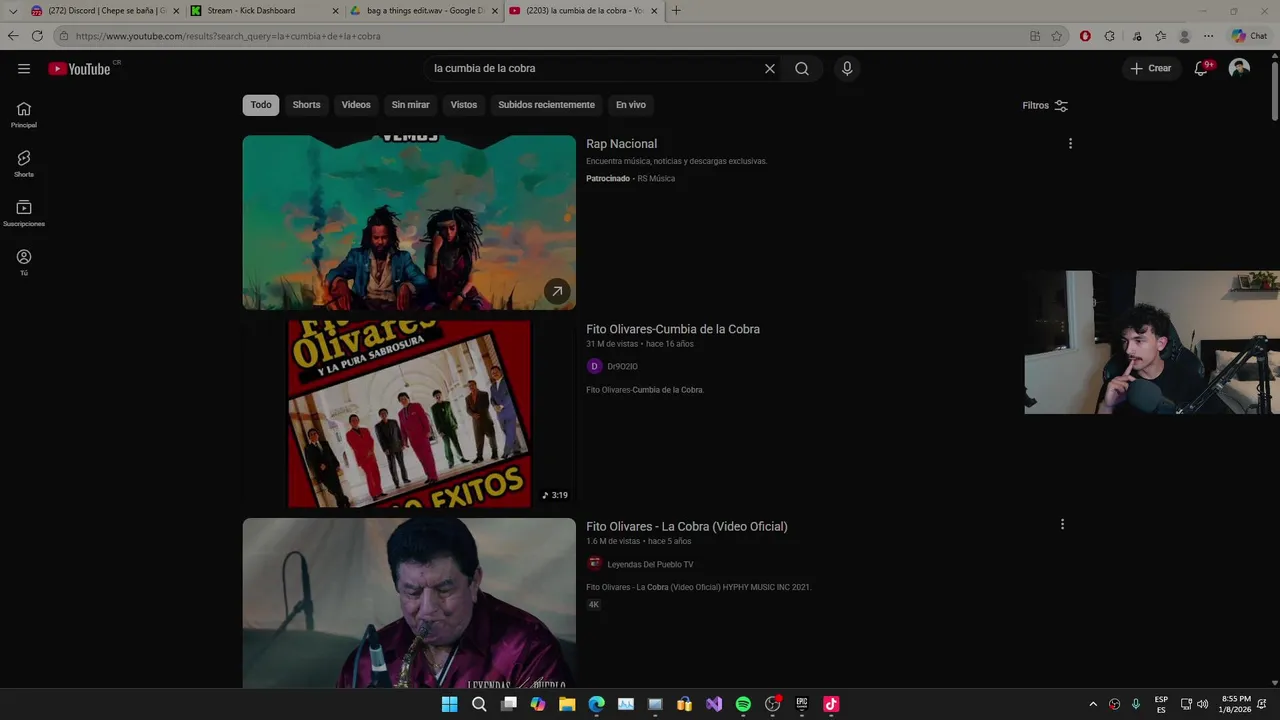Viewport: 1280px width, 720px height.
Task: Open the Fito Olivares Exitos thumbnail
Action: [409, 414]
